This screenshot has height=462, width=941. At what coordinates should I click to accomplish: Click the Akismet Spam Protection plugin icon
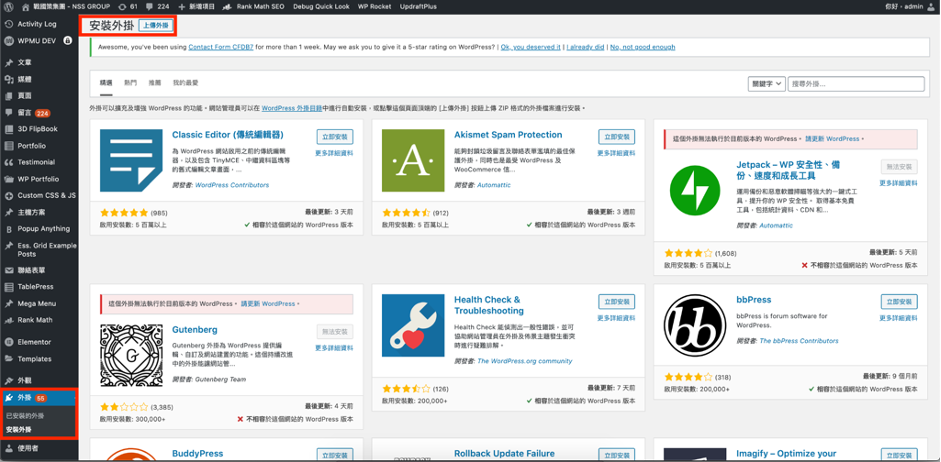point(413,160)
